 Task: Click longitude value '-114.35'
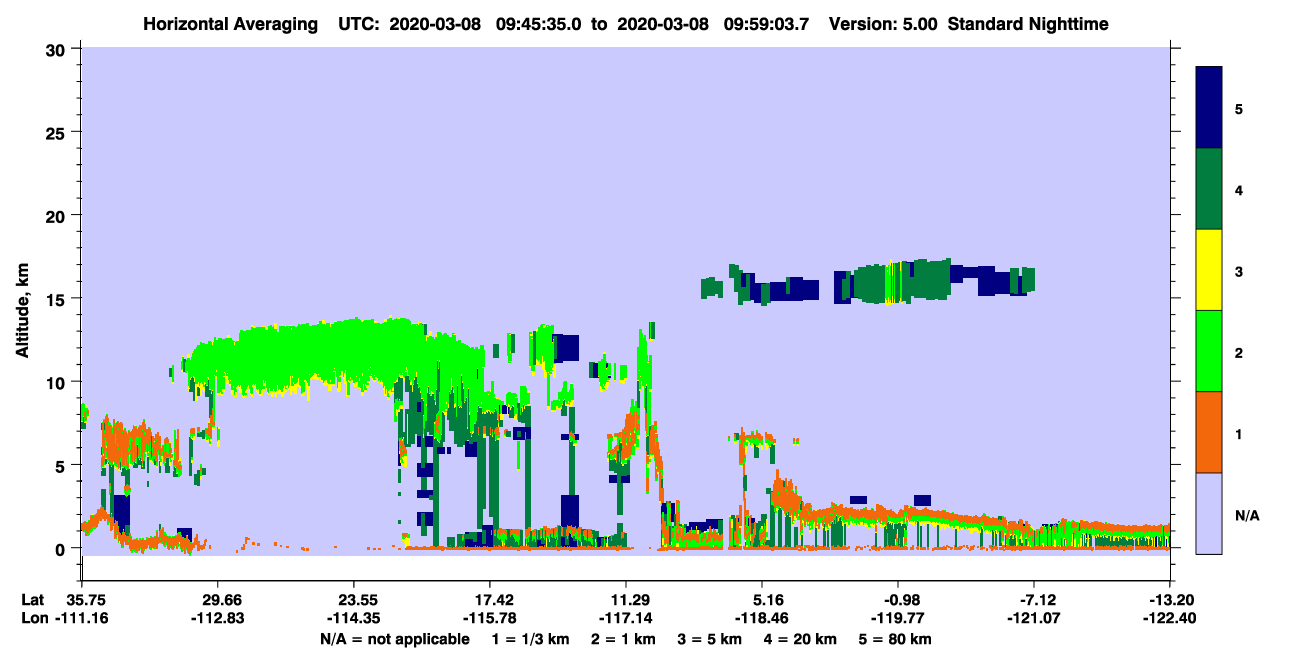coord(354,618)
